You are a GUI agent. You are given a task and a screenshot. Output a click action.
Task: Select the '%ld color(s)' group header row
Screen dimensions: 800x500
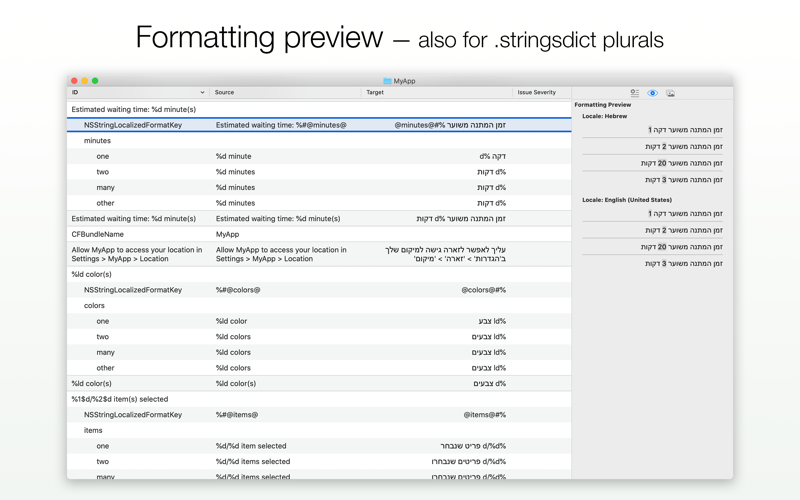tap(92, 274)
